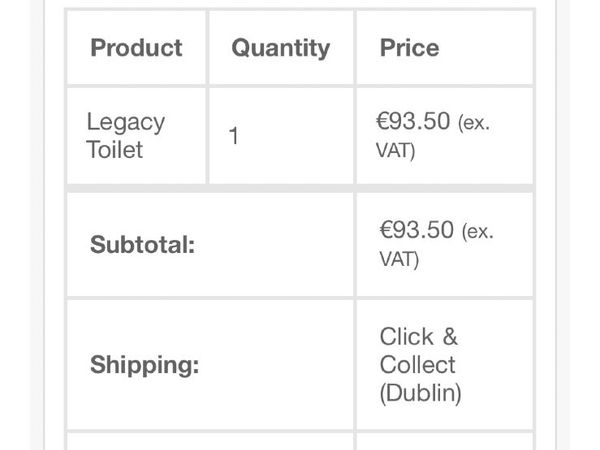This screenshot has height=450, width=600.
Task: Click the words Click & in shipping method
Action: (418, 337)
